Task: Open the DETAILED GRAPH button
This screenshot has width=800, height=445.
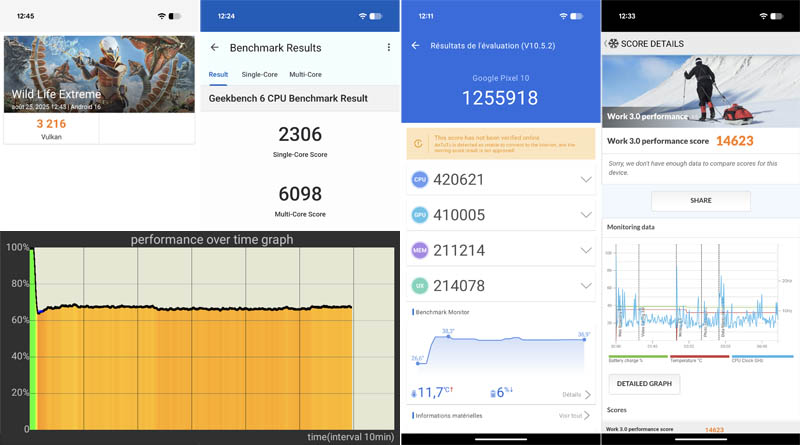Action: coord(643,384)
